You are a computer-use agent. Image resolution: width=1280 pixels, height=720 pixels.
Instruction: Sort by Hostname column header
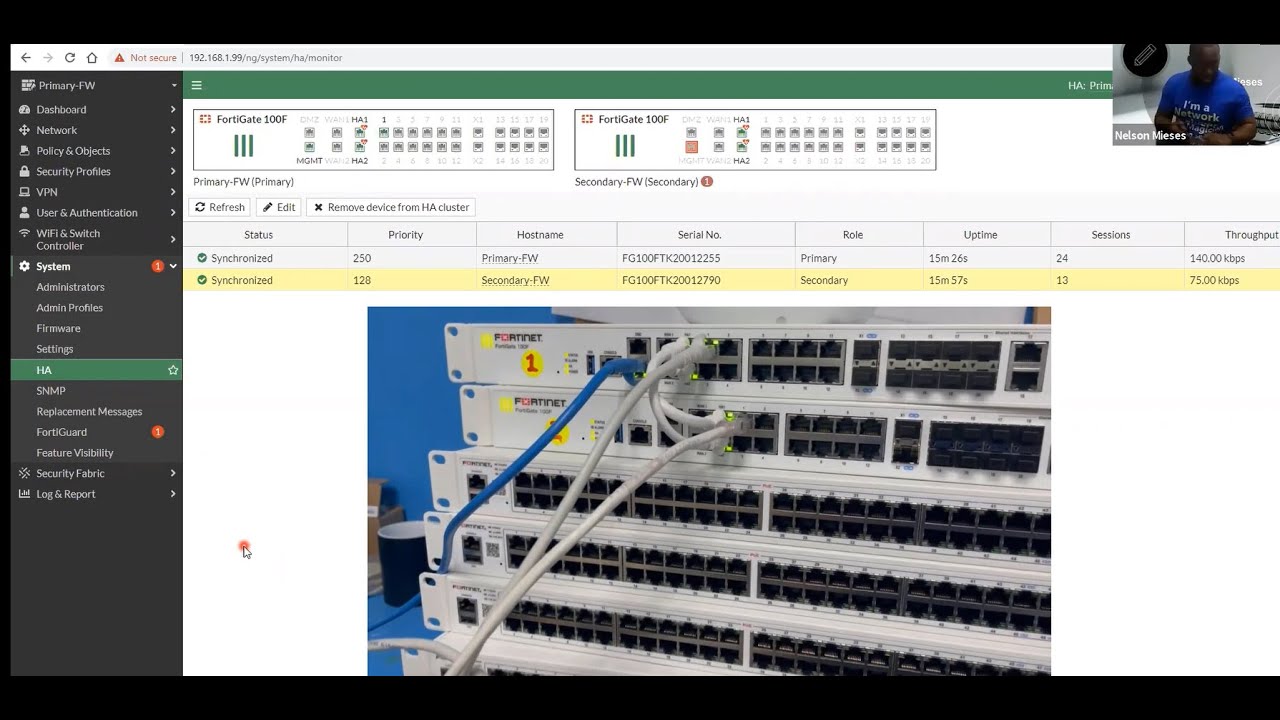click(x=547, y=234)
